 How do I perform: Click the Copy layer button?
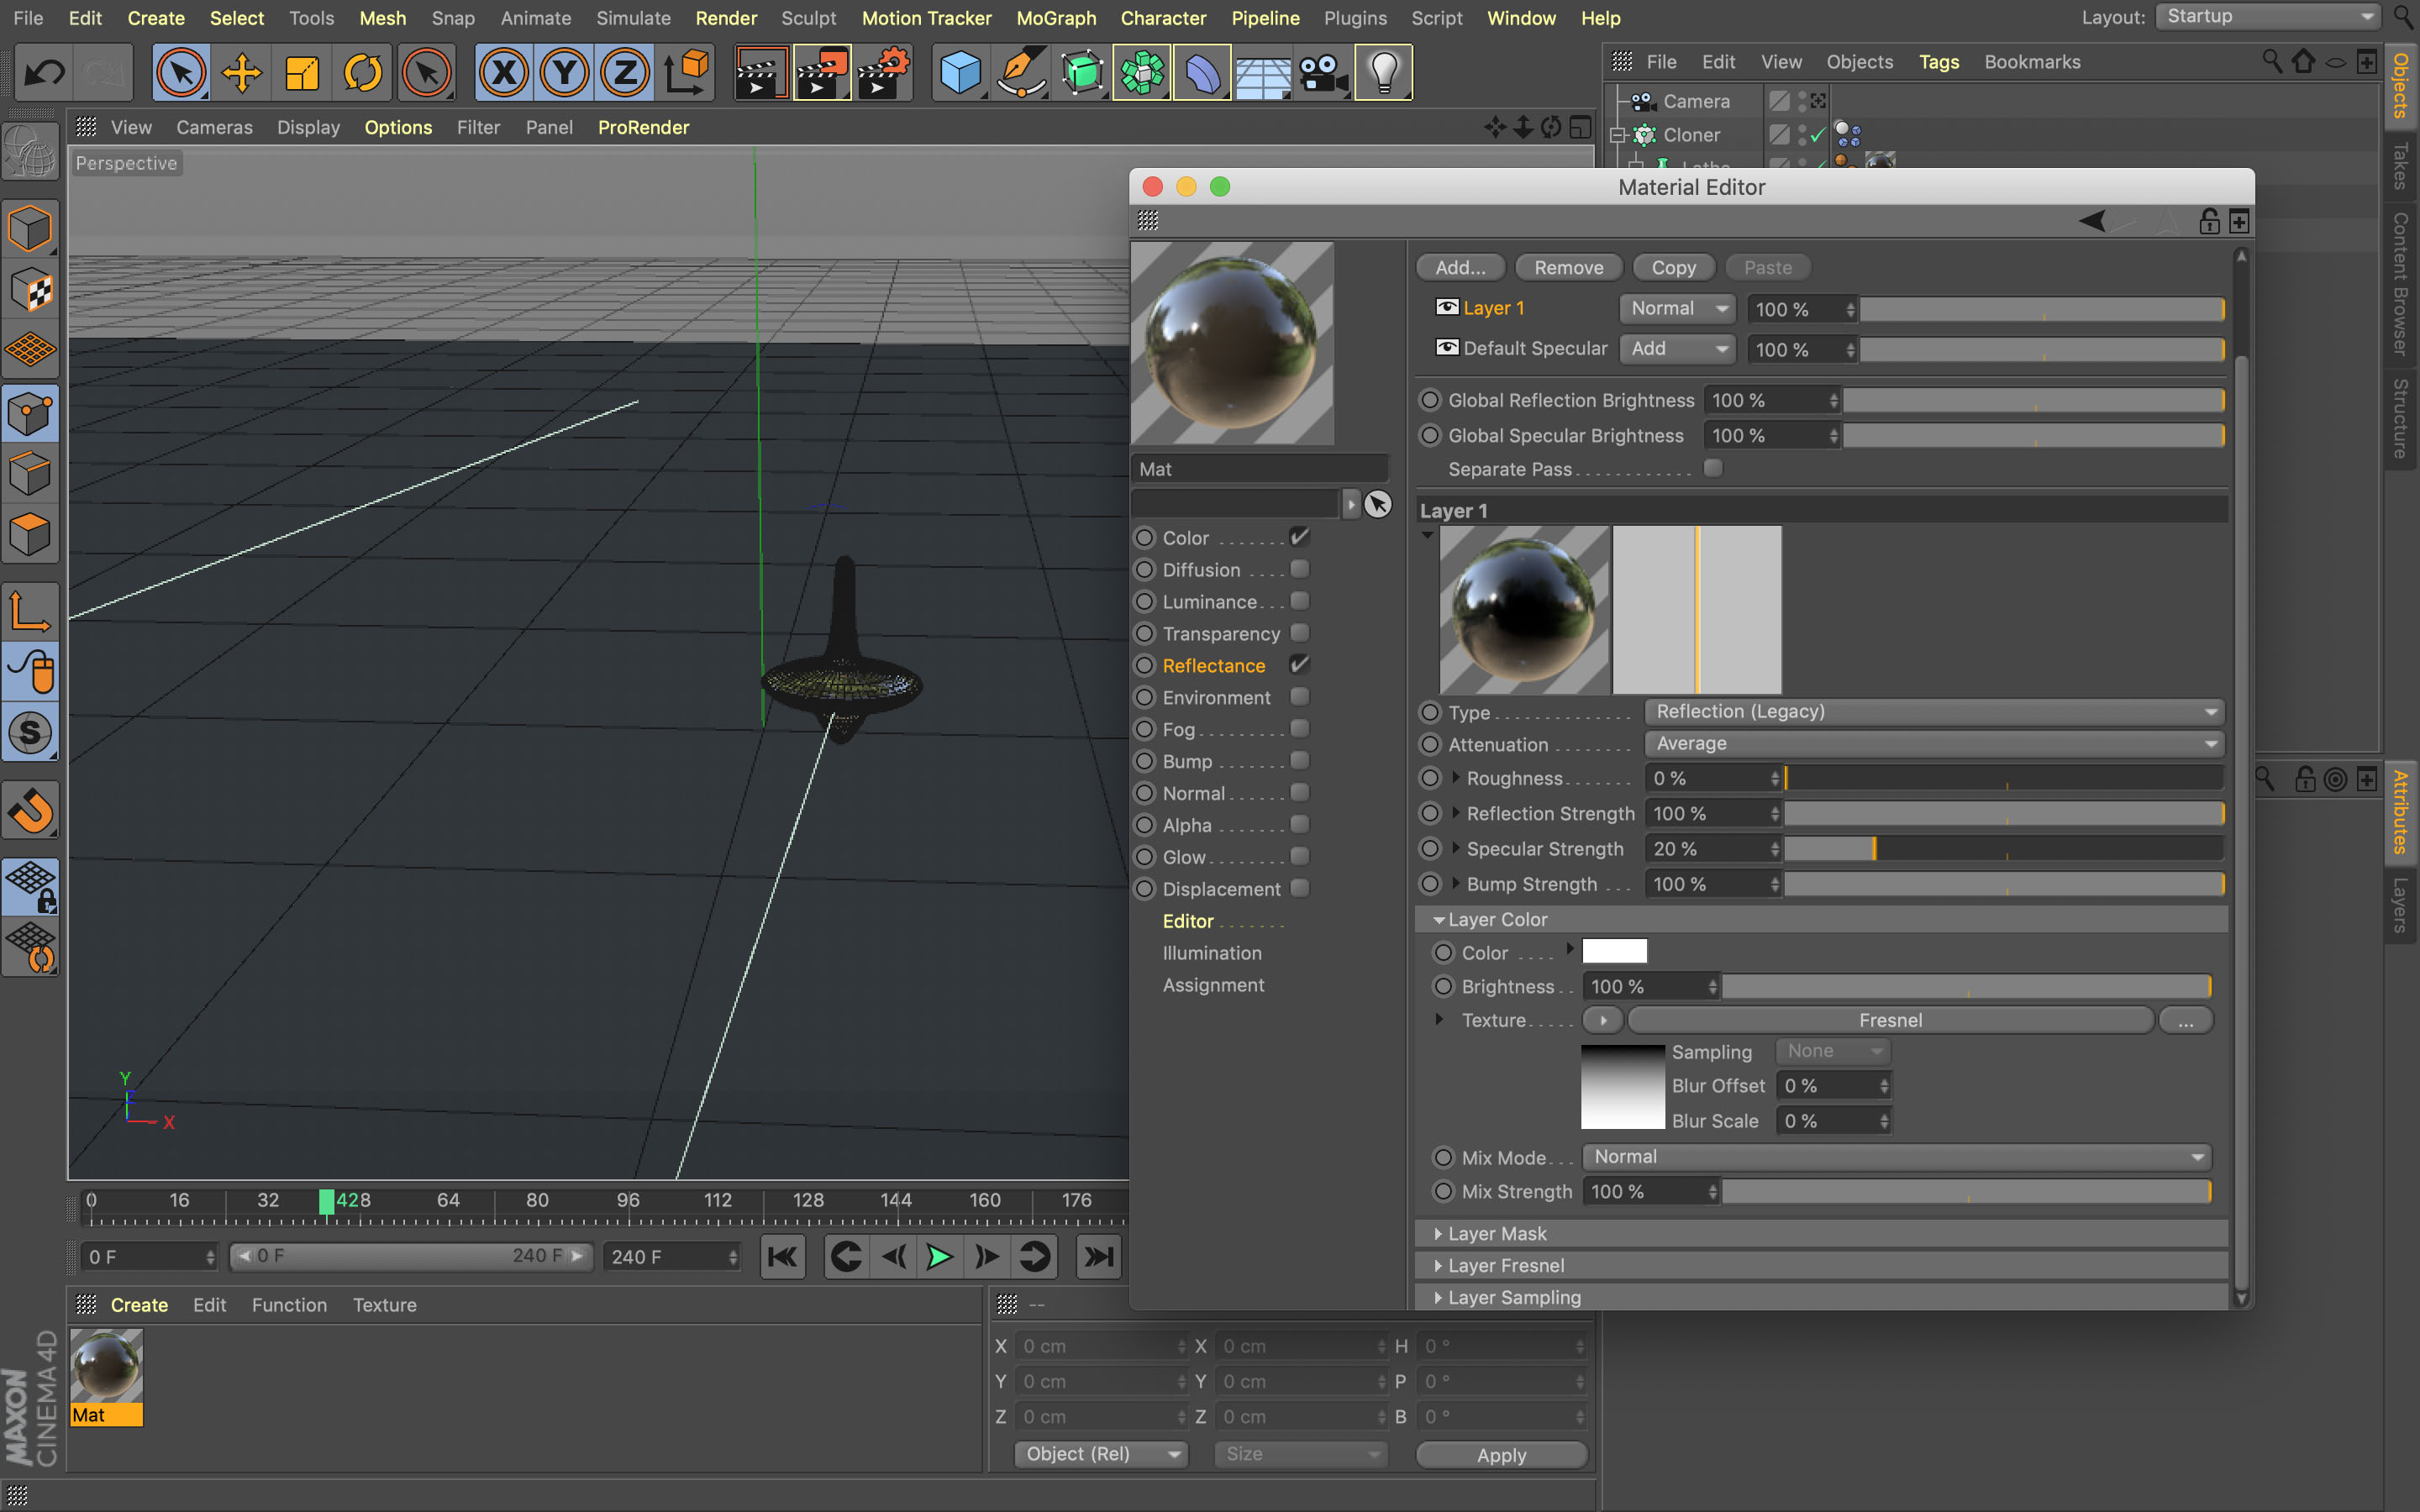[x=1673, y=267]
